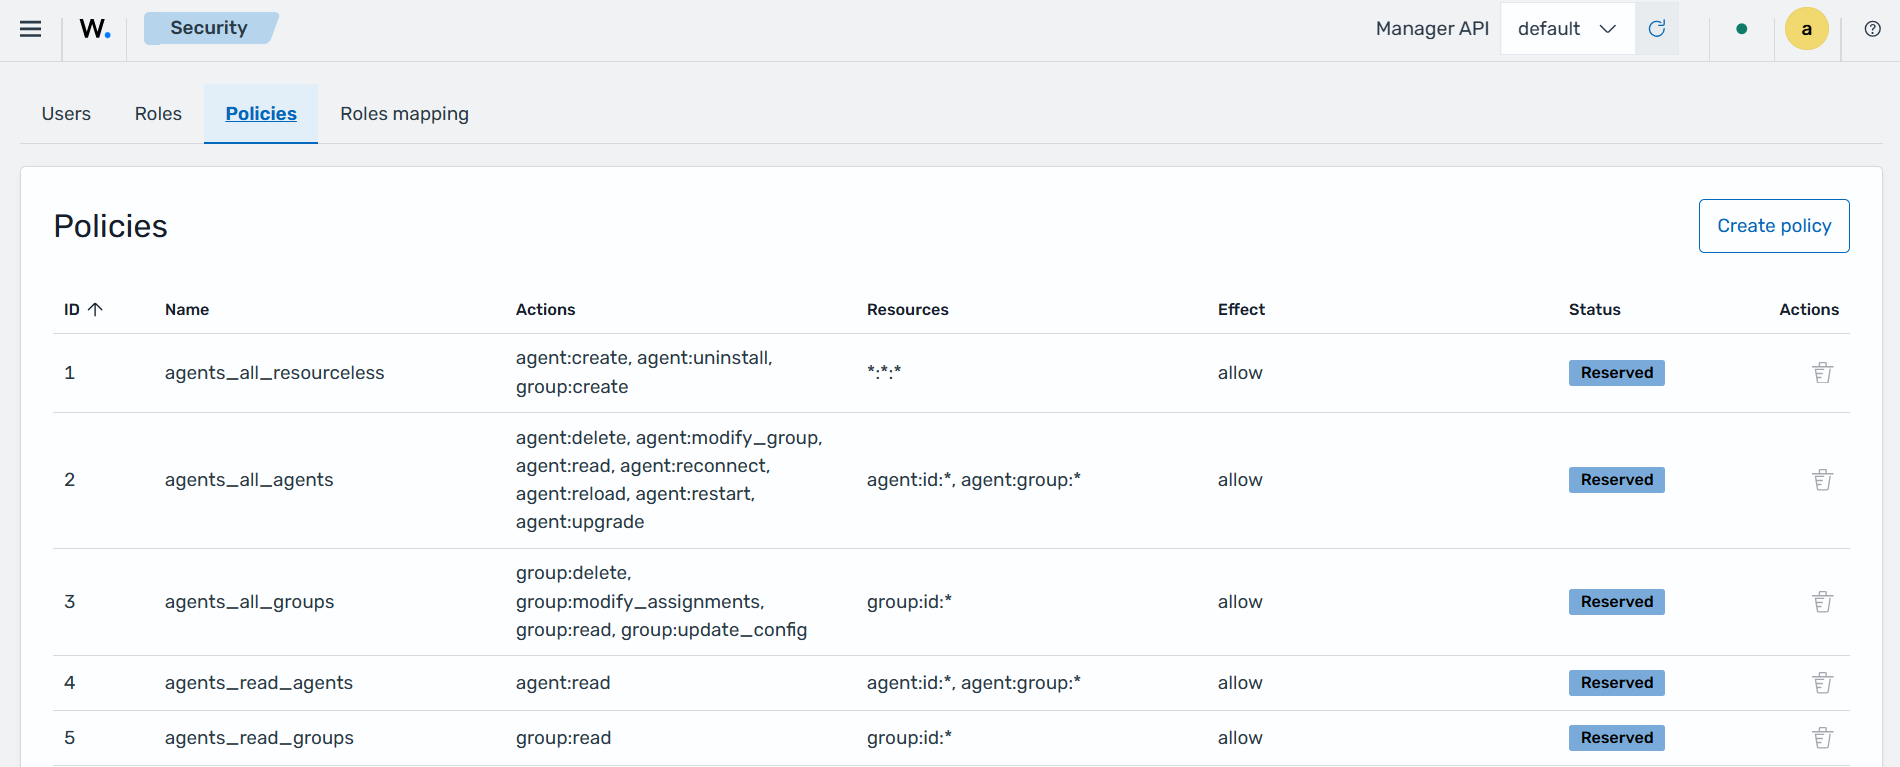The height and width of the screenshot is (767, 1900).
Task: Click the Reserved badge for agents_read_agents
Action: coord(1617,683)
